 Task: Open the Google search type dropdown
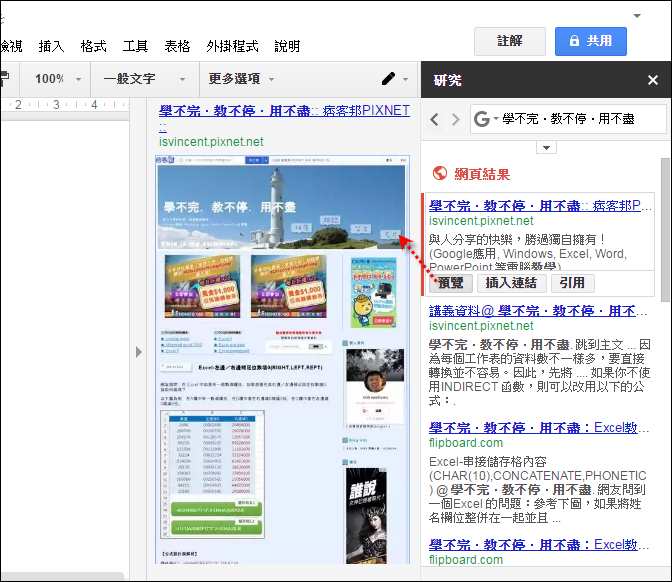click(x=496, y=118)
